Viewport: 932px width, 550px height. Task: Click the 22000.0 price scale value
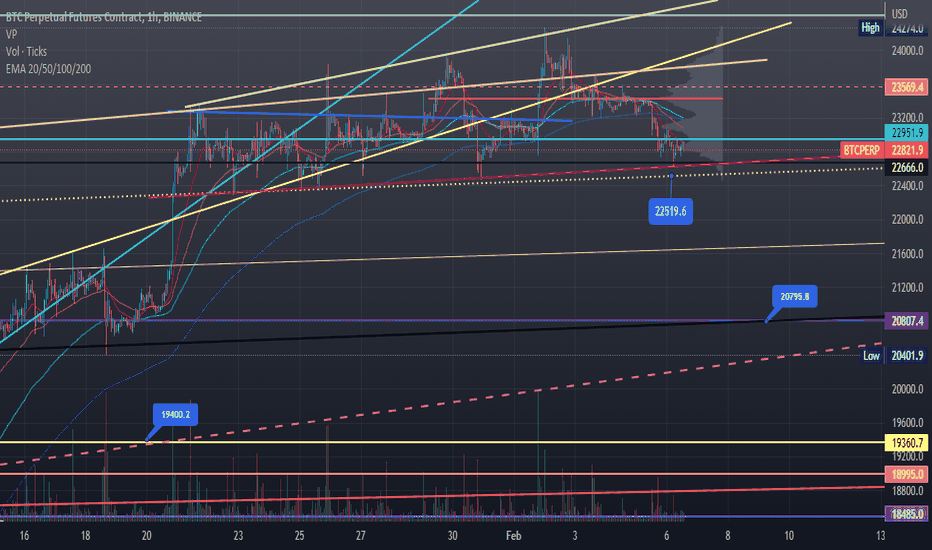tap(907, 220)
